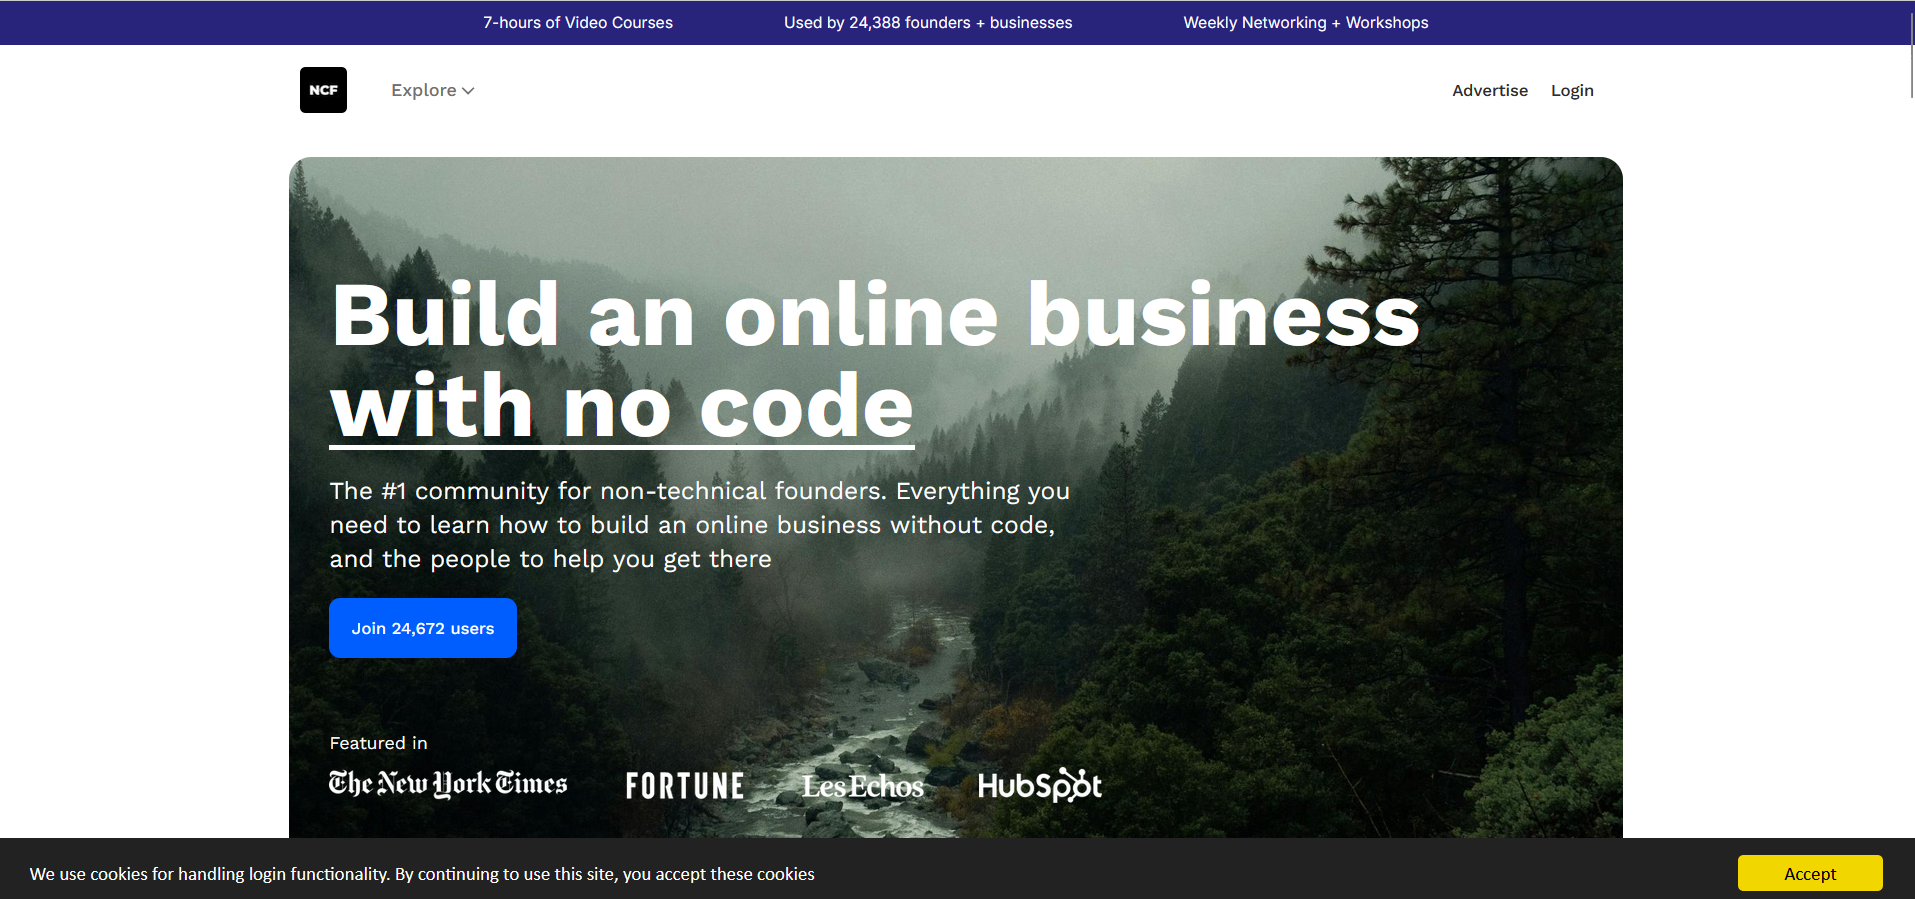
Task: Open the Advertise page
Action: coord(1490,90)
